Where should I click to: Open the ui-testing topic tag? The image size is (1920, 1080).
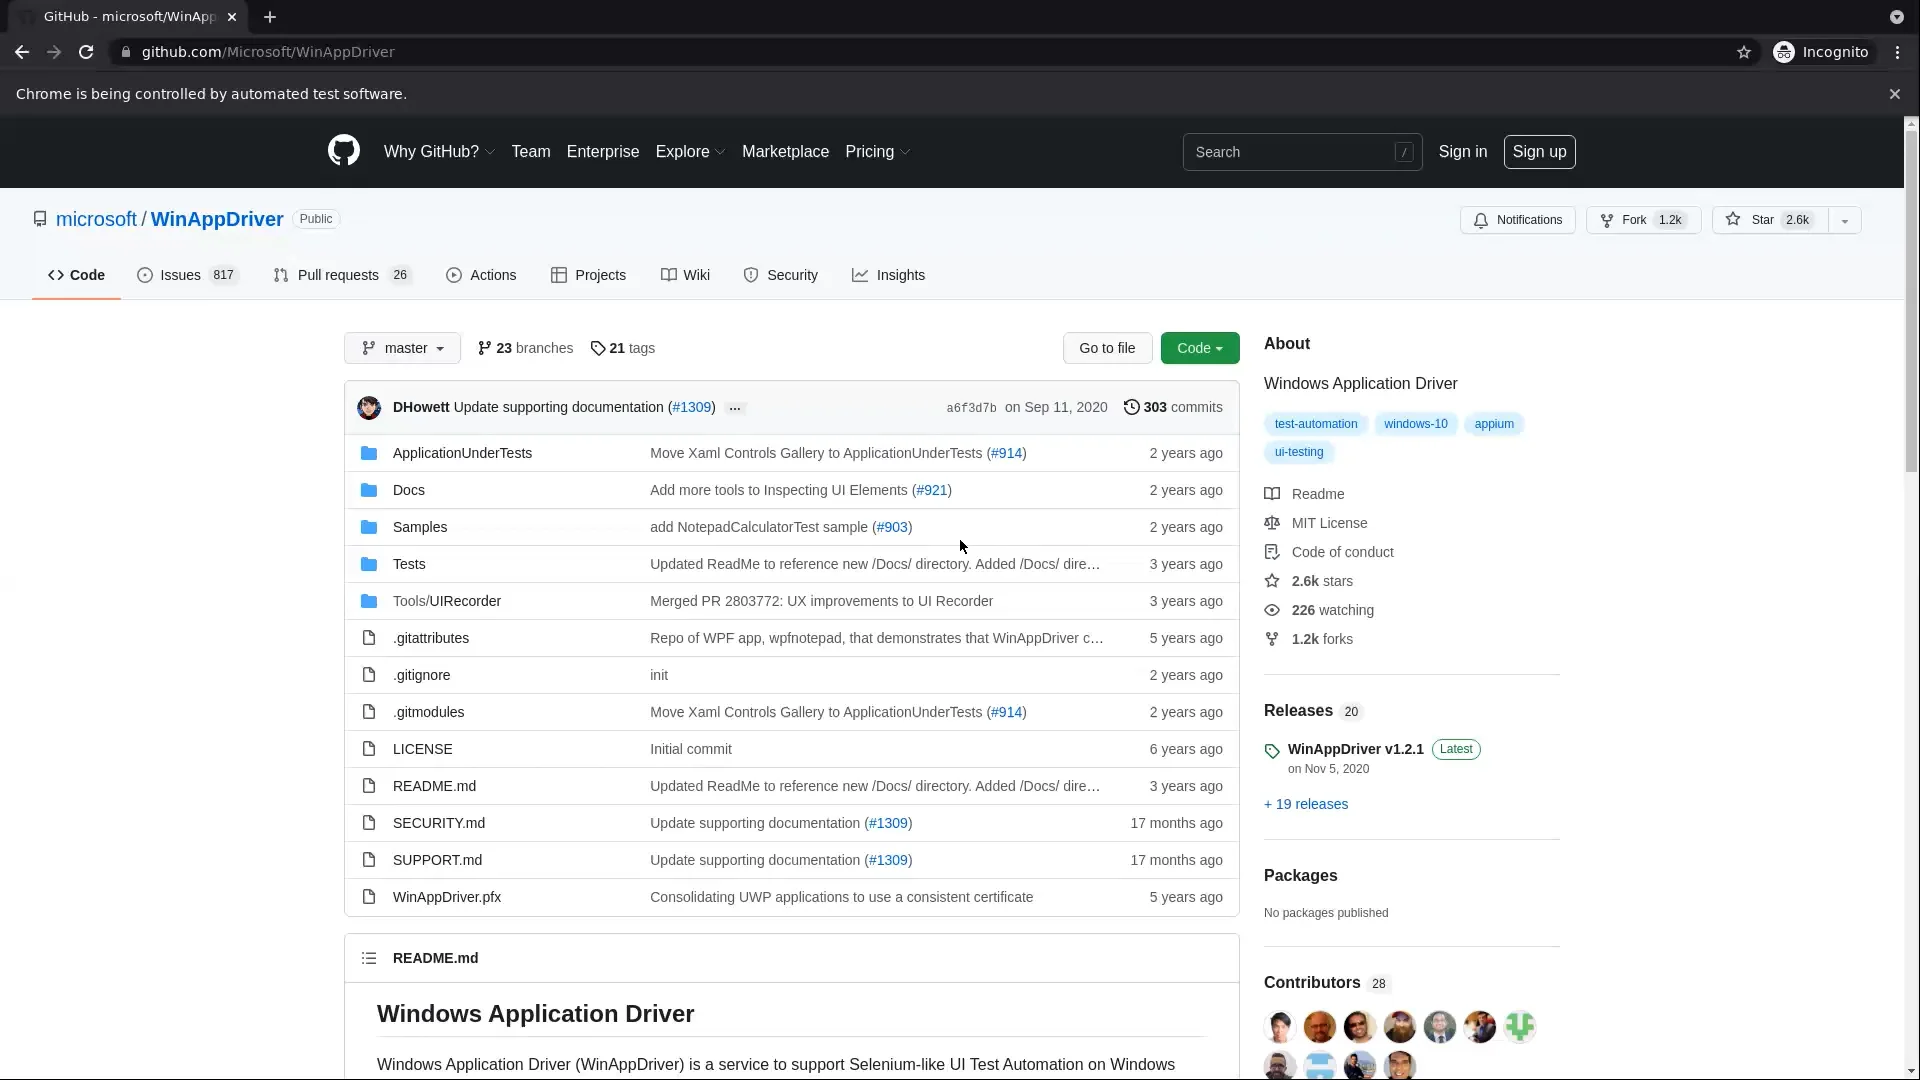tap(1298, 452)
